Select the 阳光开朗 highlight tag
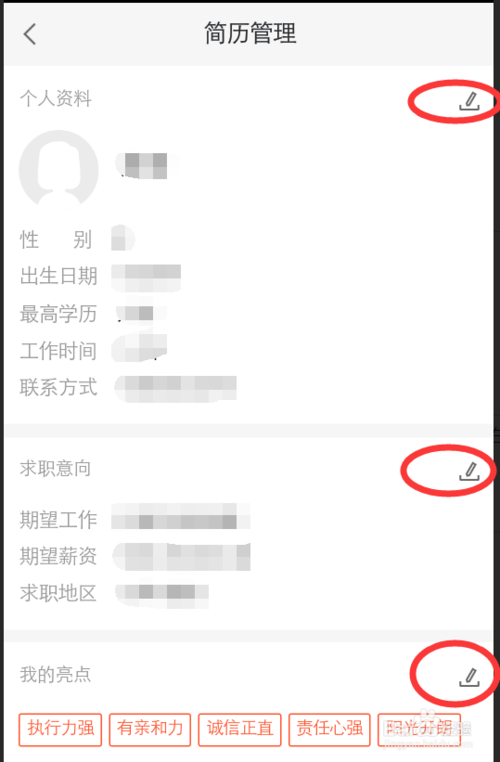The image size is (500, 762). [419, 729]
